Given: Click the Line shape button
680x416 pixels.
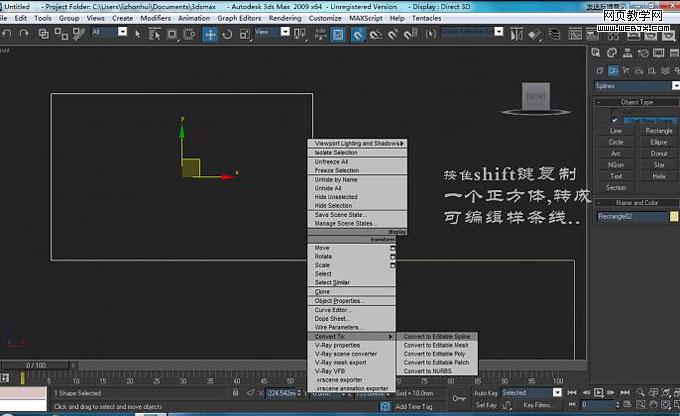Looking at the screenshot, I should (616, 131).
